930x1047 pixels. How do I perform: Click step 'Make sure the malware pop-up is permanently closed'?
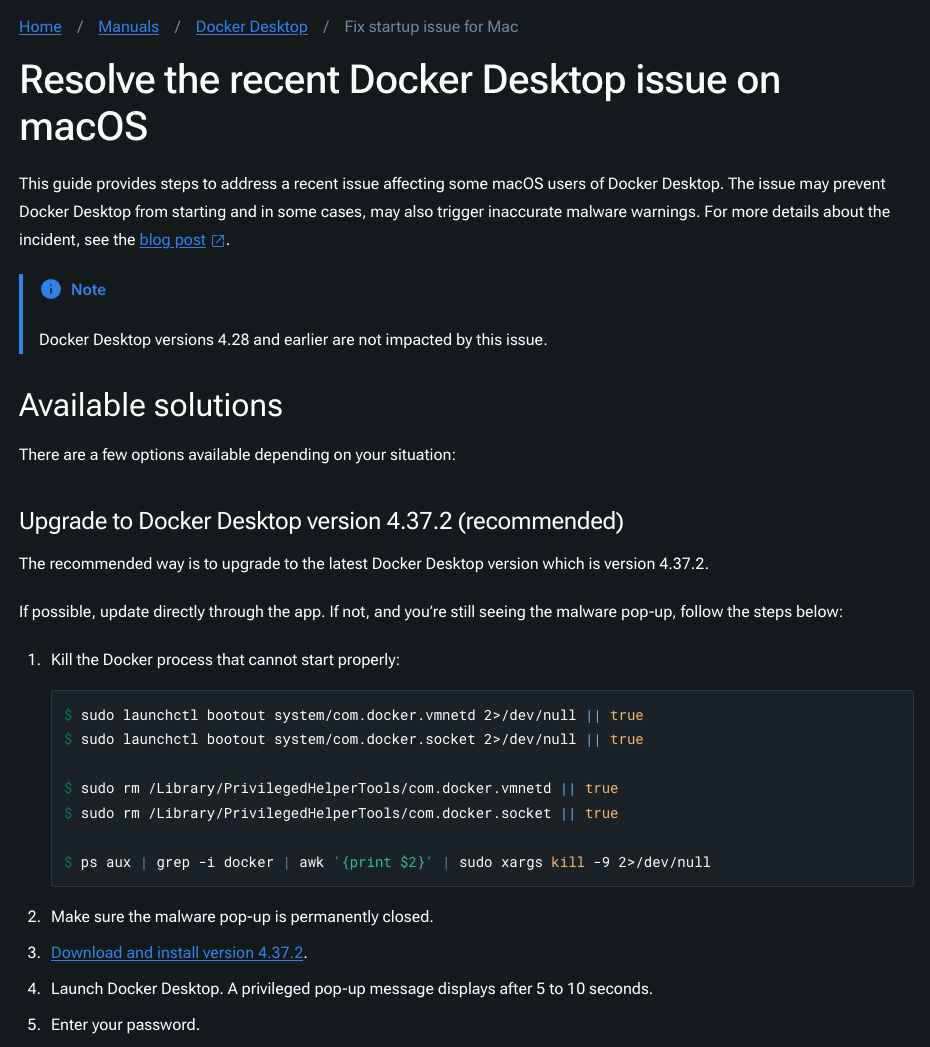click(x=242, y=917)
